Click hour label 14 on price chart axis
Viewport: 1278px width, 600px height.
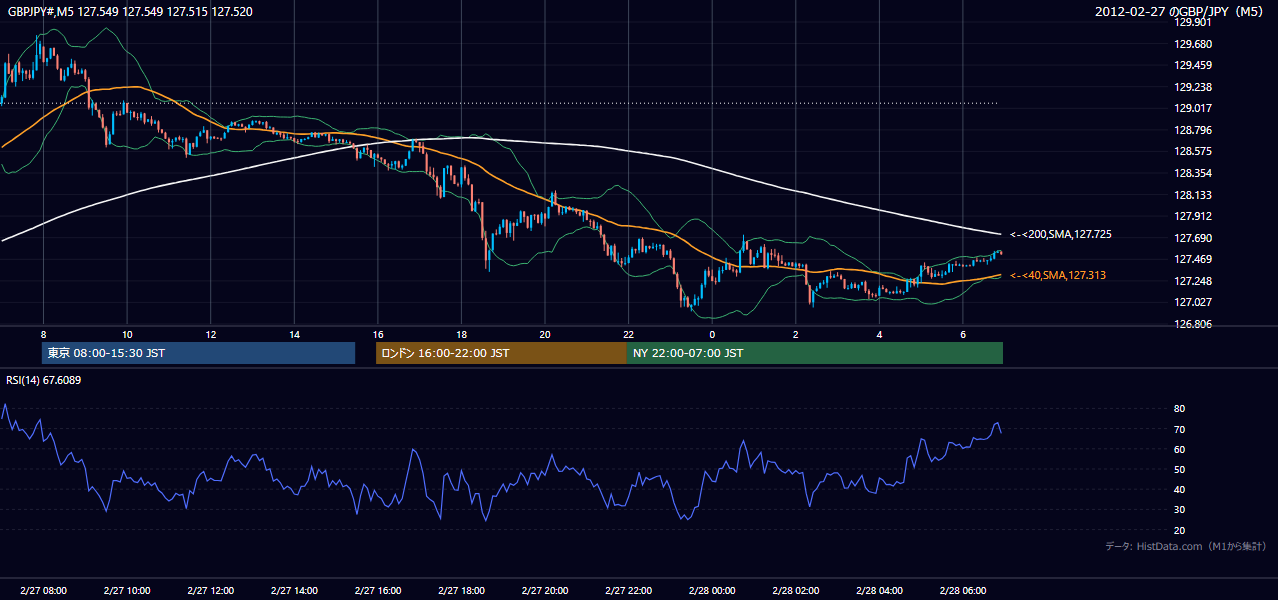click(294, 334)
